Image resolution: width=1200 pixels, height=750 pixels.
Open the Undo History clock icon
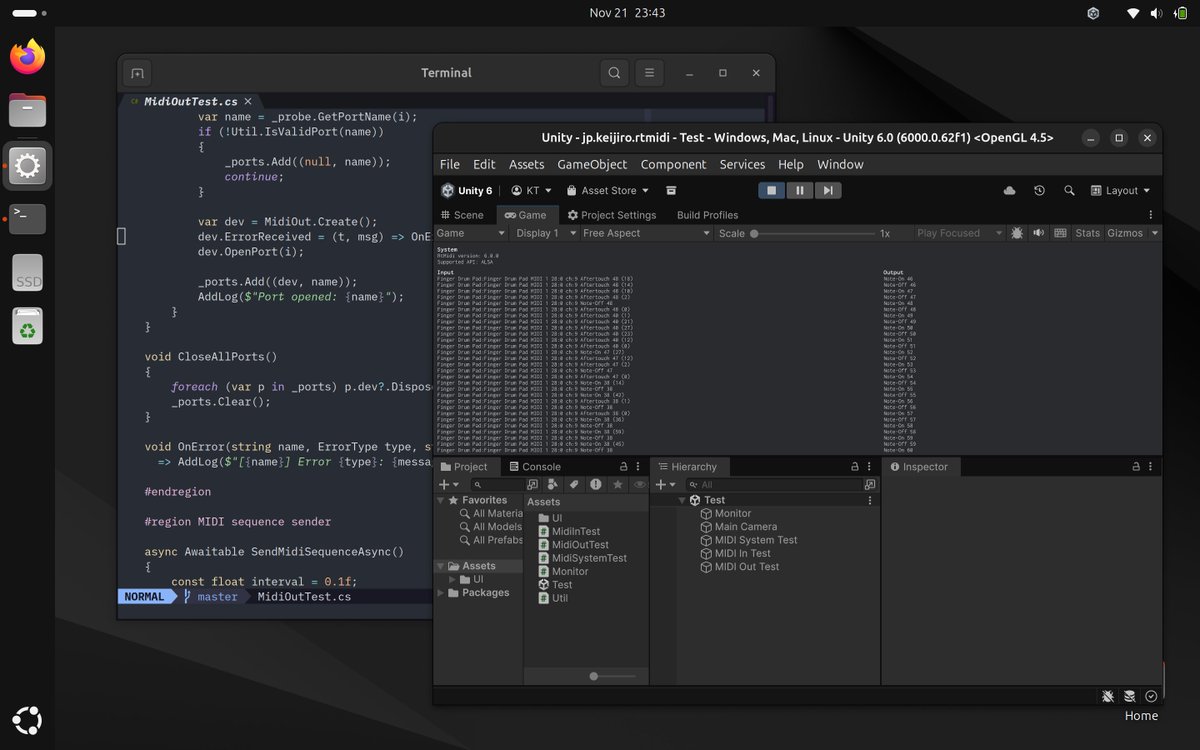pyautogui.click(x=1039, y=190)
